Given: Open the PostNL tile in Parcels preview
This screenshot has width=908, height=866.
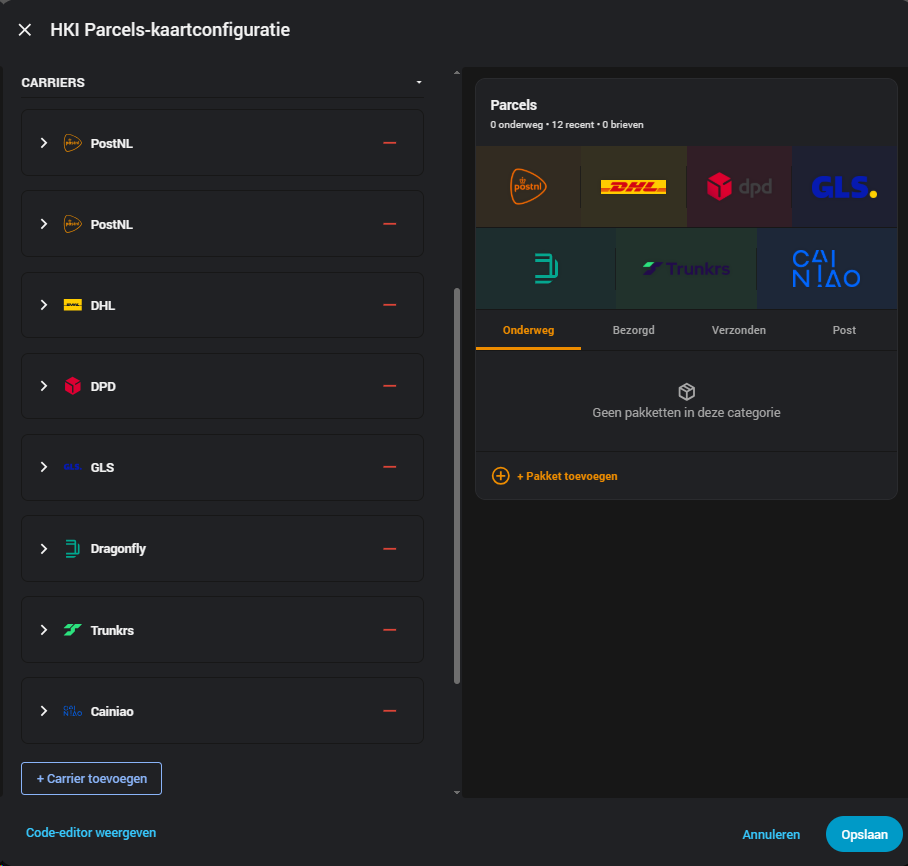Looking at the screenshot, I should [528, 187].
